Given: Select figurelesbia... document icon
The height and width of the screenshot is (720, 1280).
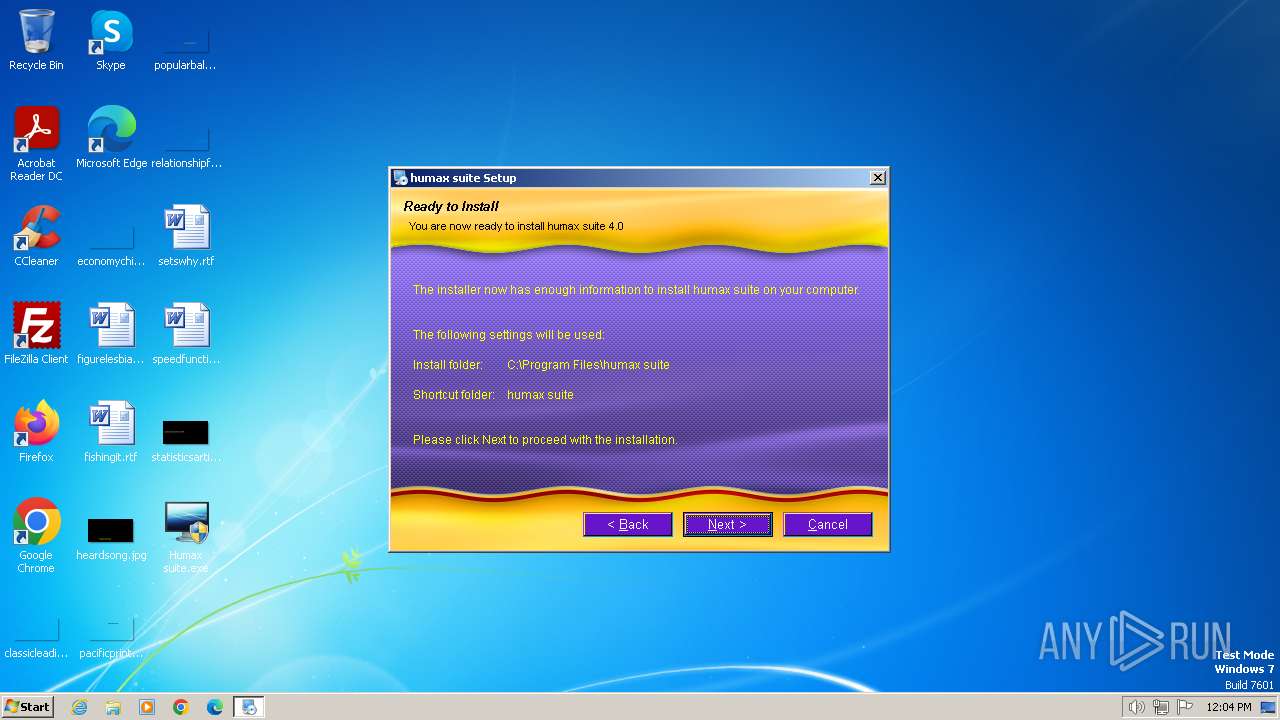Looking at the screenshot, I should (111, 334).
